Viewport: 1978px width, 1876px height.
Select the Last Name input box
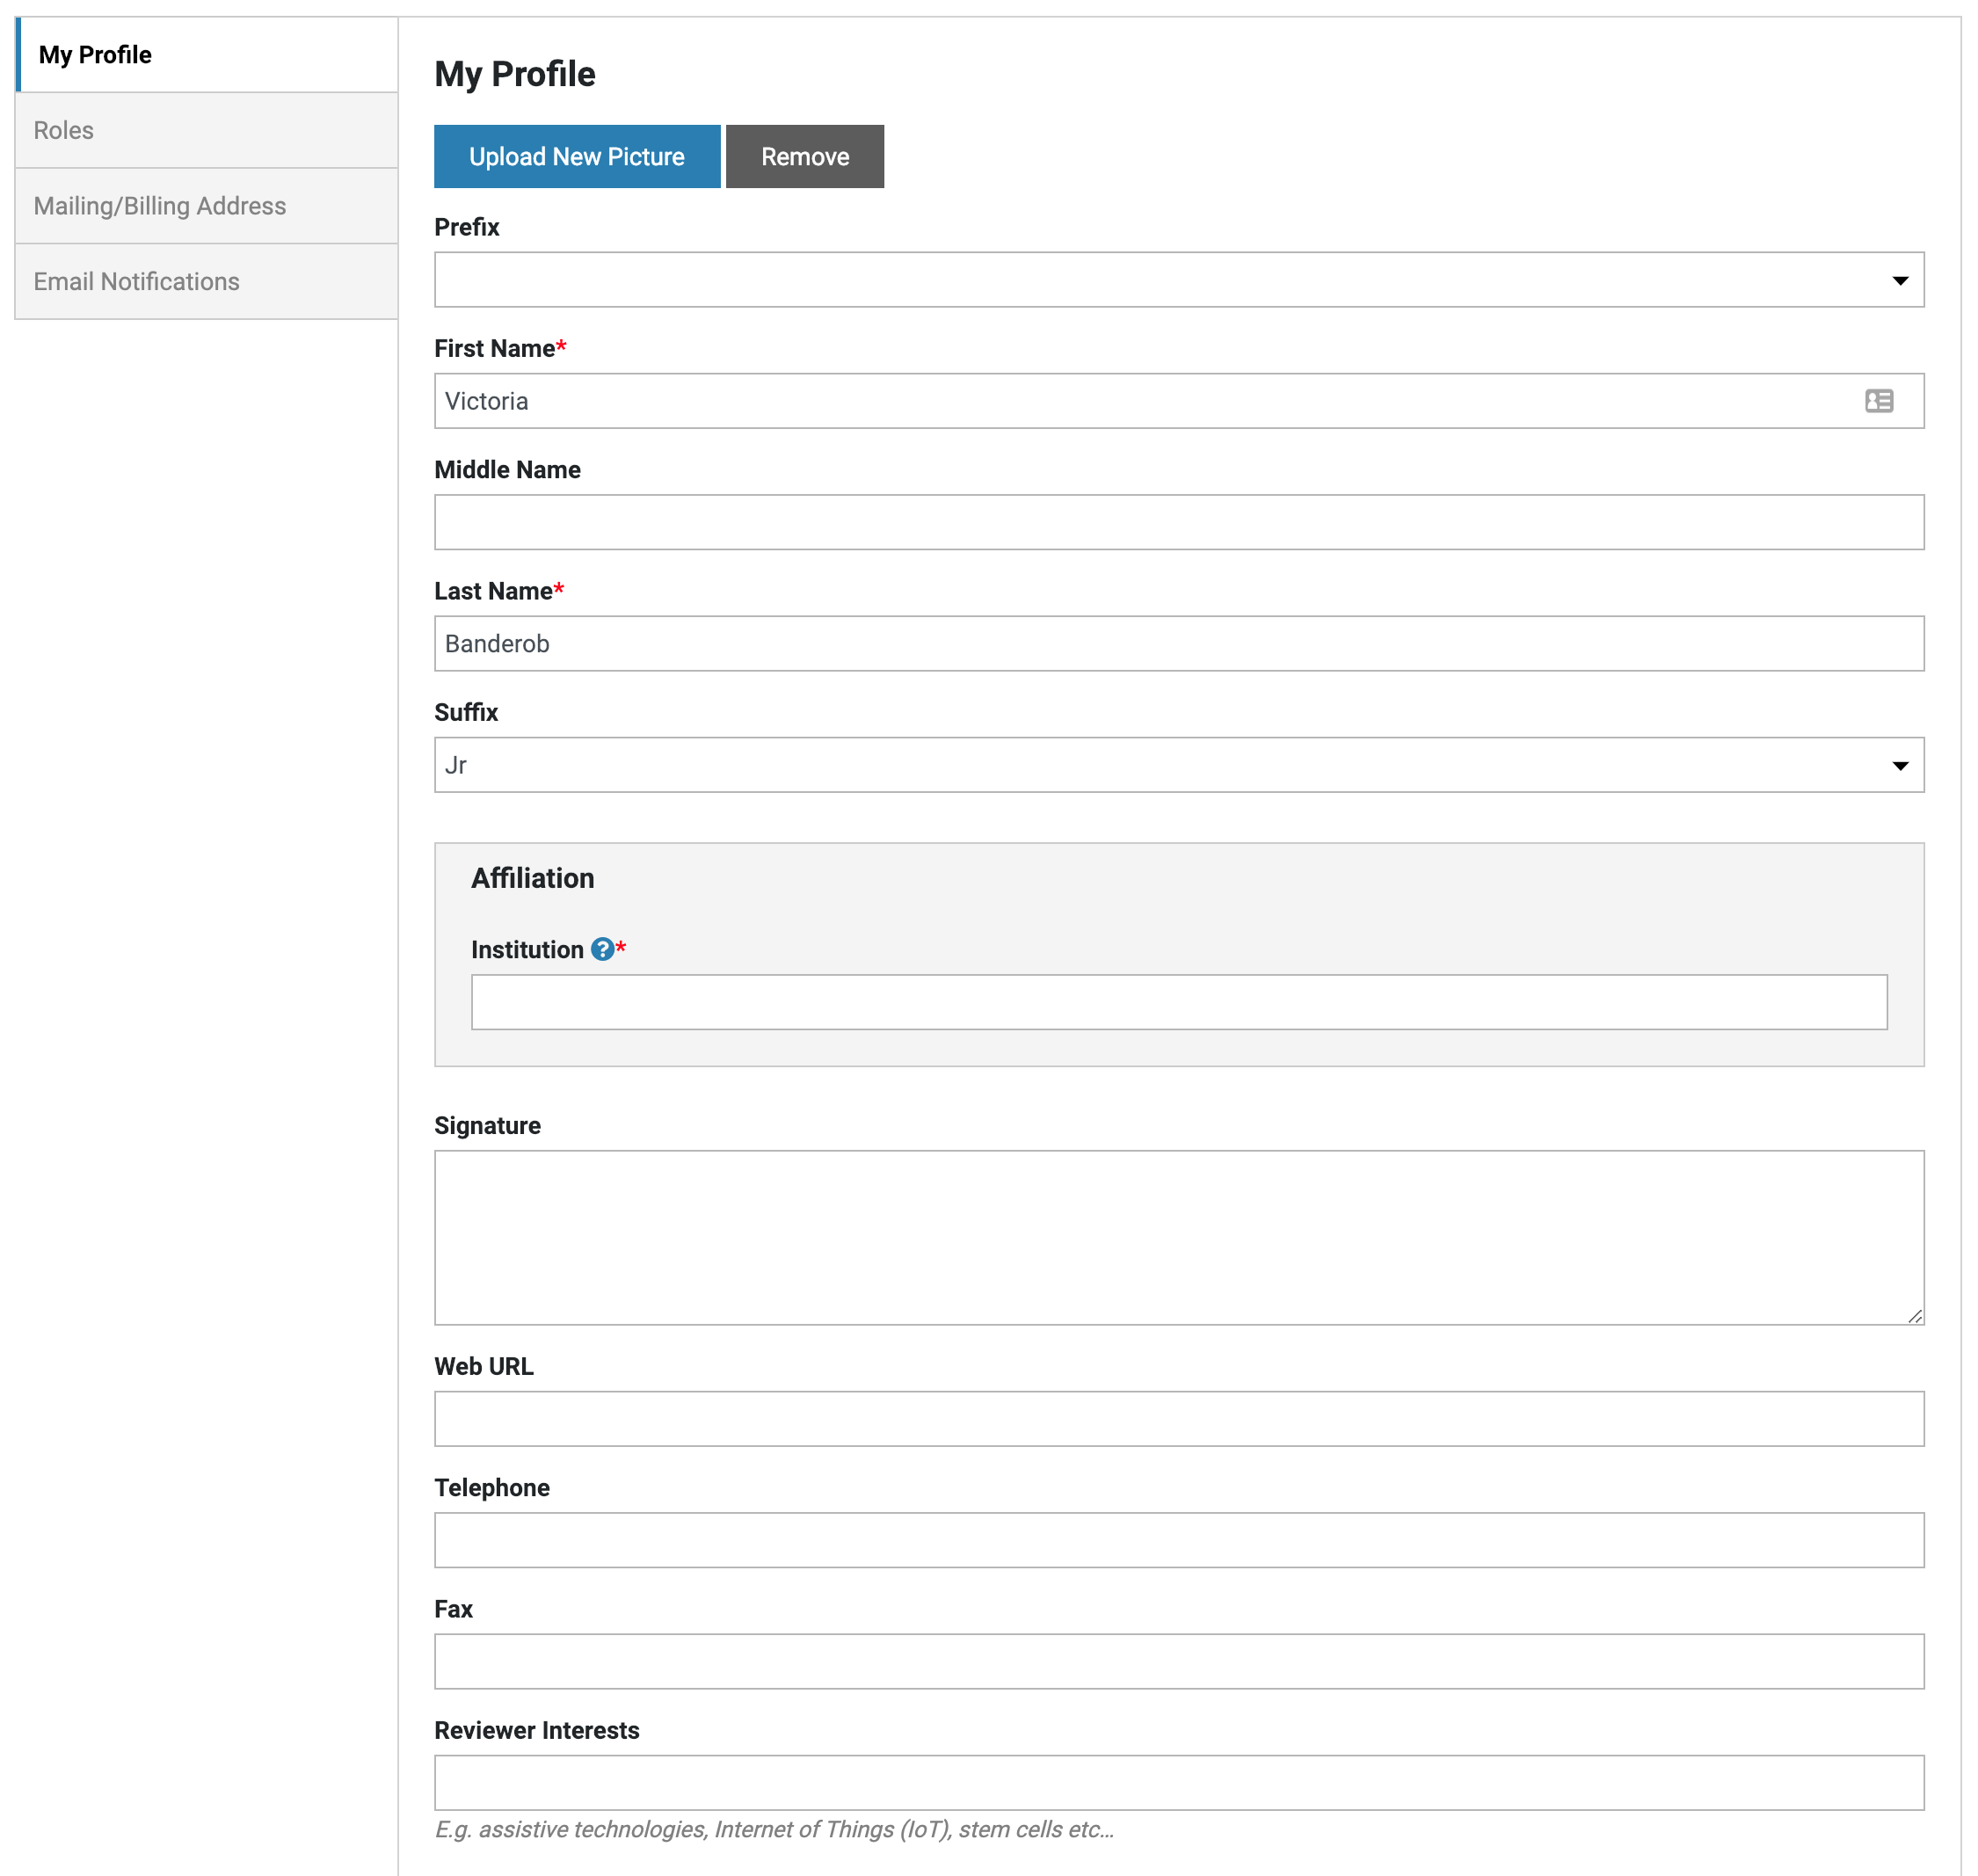(1178, 643)
